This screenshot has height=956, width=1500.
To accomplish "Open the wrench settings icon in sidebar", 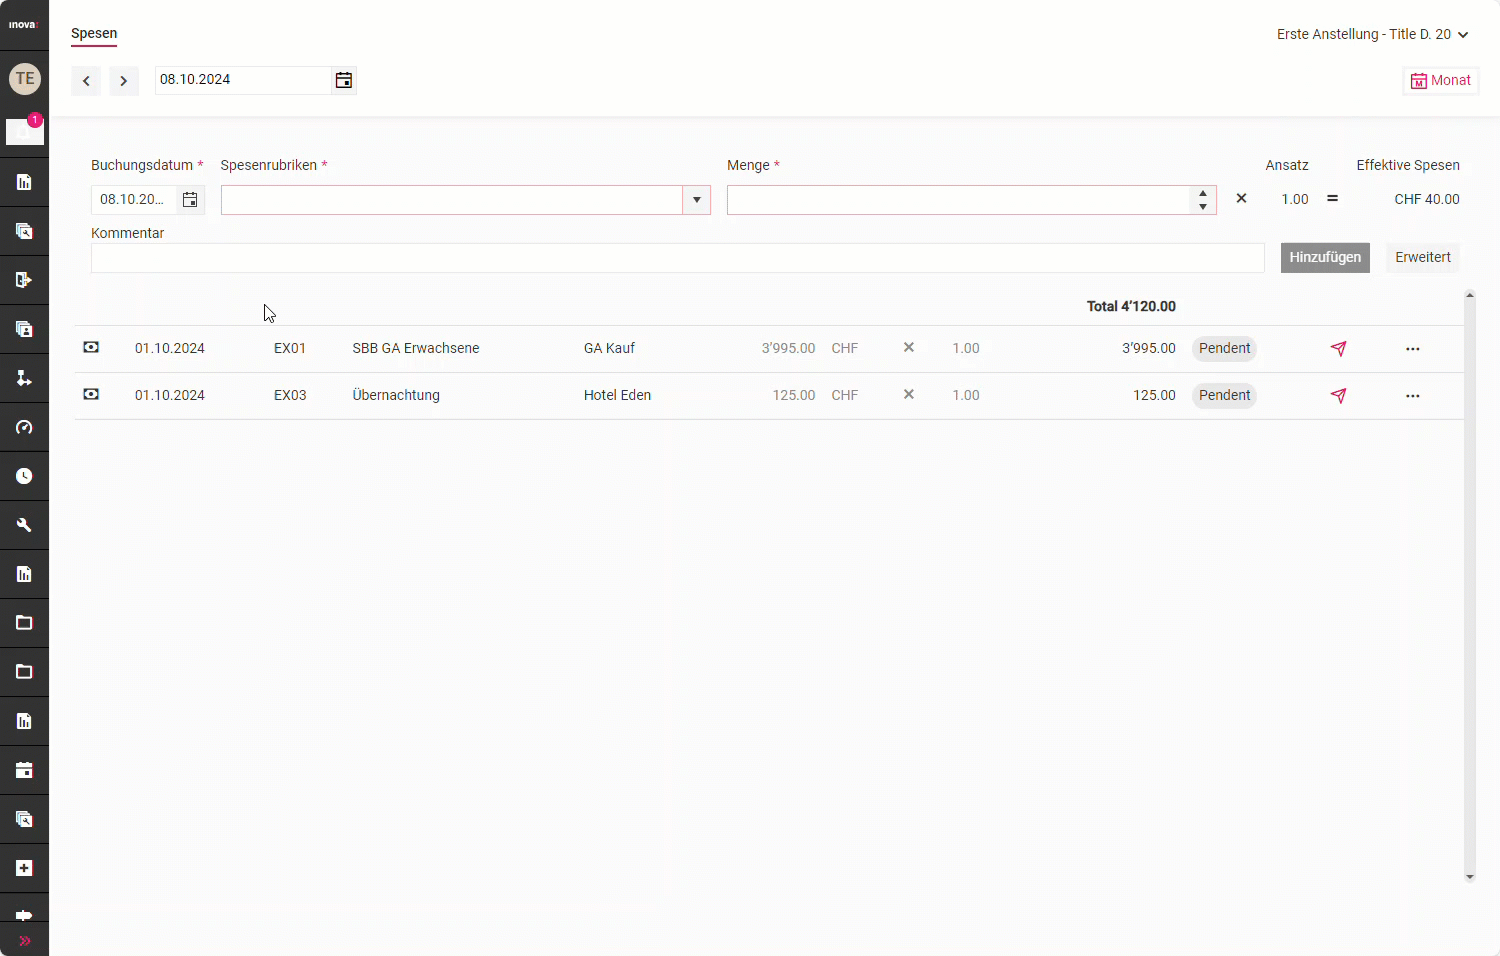I will pyautogui.click(x=24, y=525).
